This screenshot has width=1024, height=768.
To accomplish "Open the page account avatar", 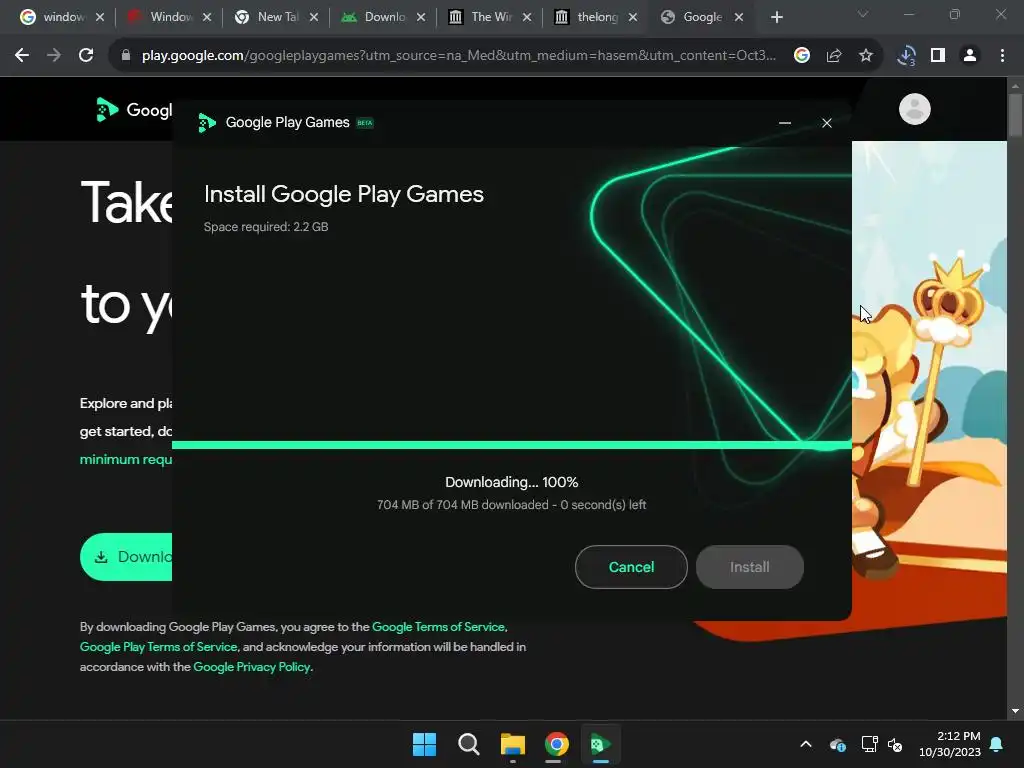I will 914,109.
